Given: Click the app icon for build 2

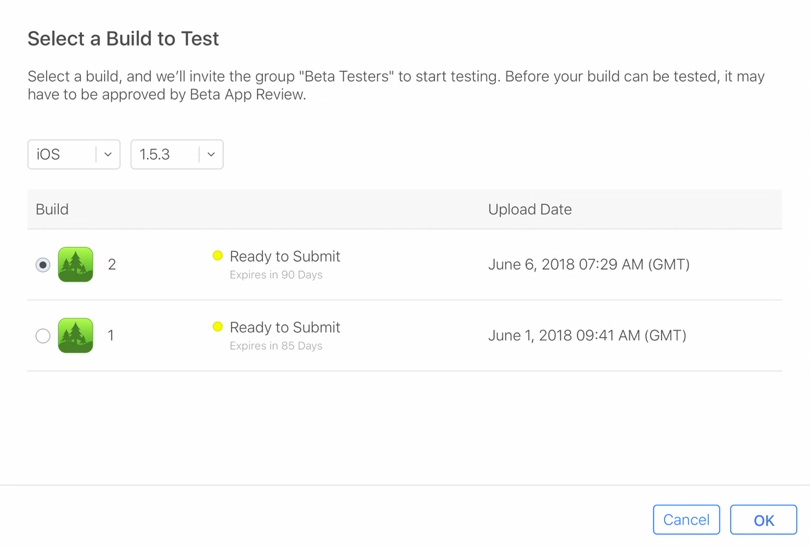Looking at the screenshot, I should click(76, 265).
